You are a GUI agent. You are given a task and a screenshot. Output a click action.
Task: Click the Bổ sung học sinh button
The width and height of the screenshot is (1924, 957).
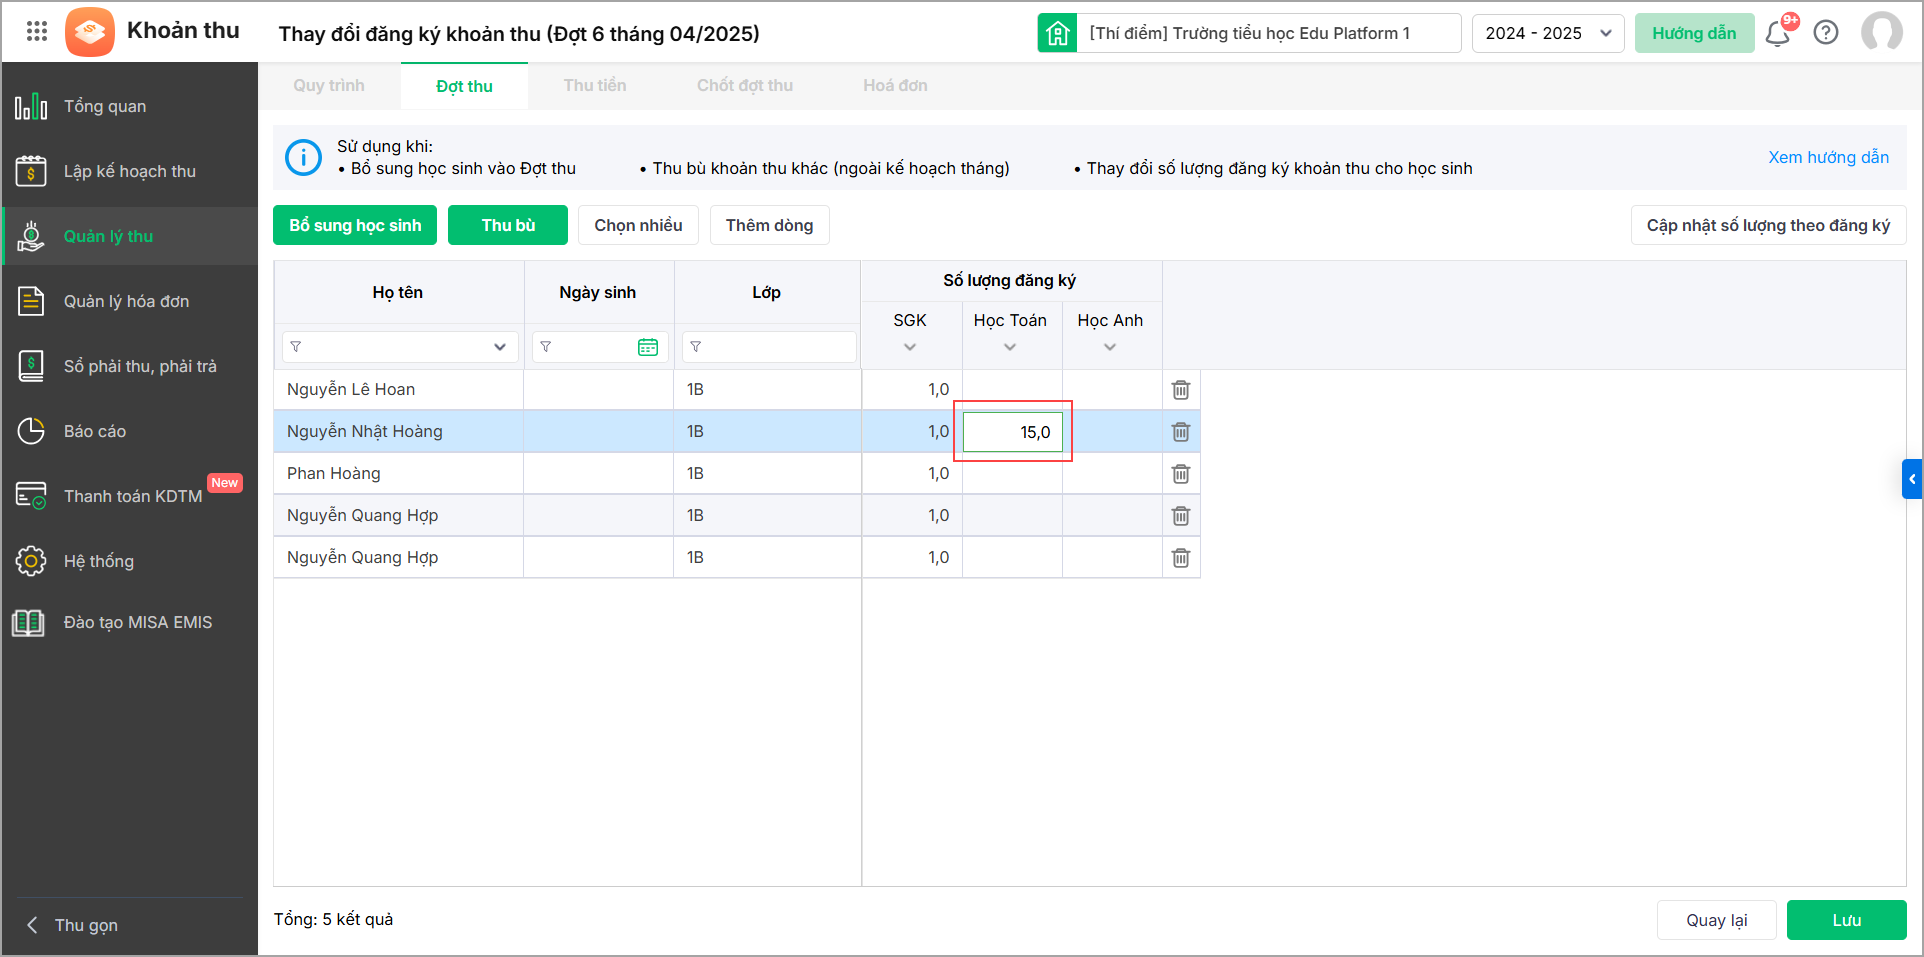(x=355, y=225)
